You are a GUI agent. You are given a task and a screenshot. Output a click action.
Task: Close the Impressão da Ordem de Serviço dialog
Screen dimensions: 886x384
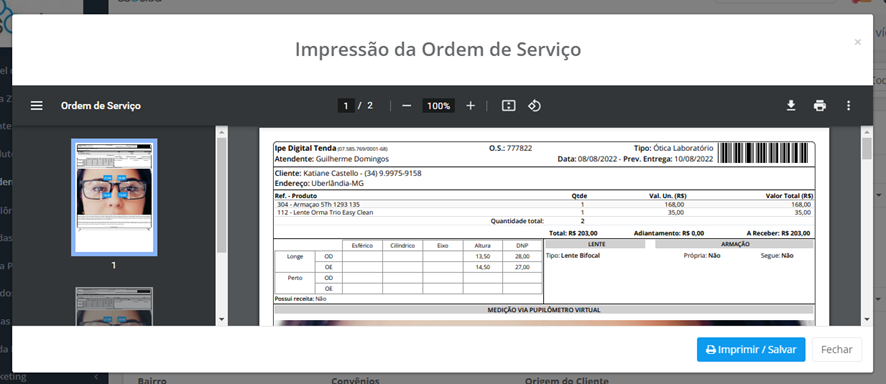click(858, 42)
